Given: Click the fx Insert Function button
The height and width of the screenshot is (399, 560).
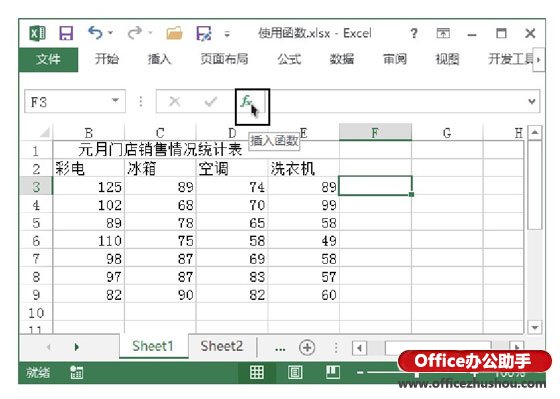Looking at the screenshot, I should point(247,102).
